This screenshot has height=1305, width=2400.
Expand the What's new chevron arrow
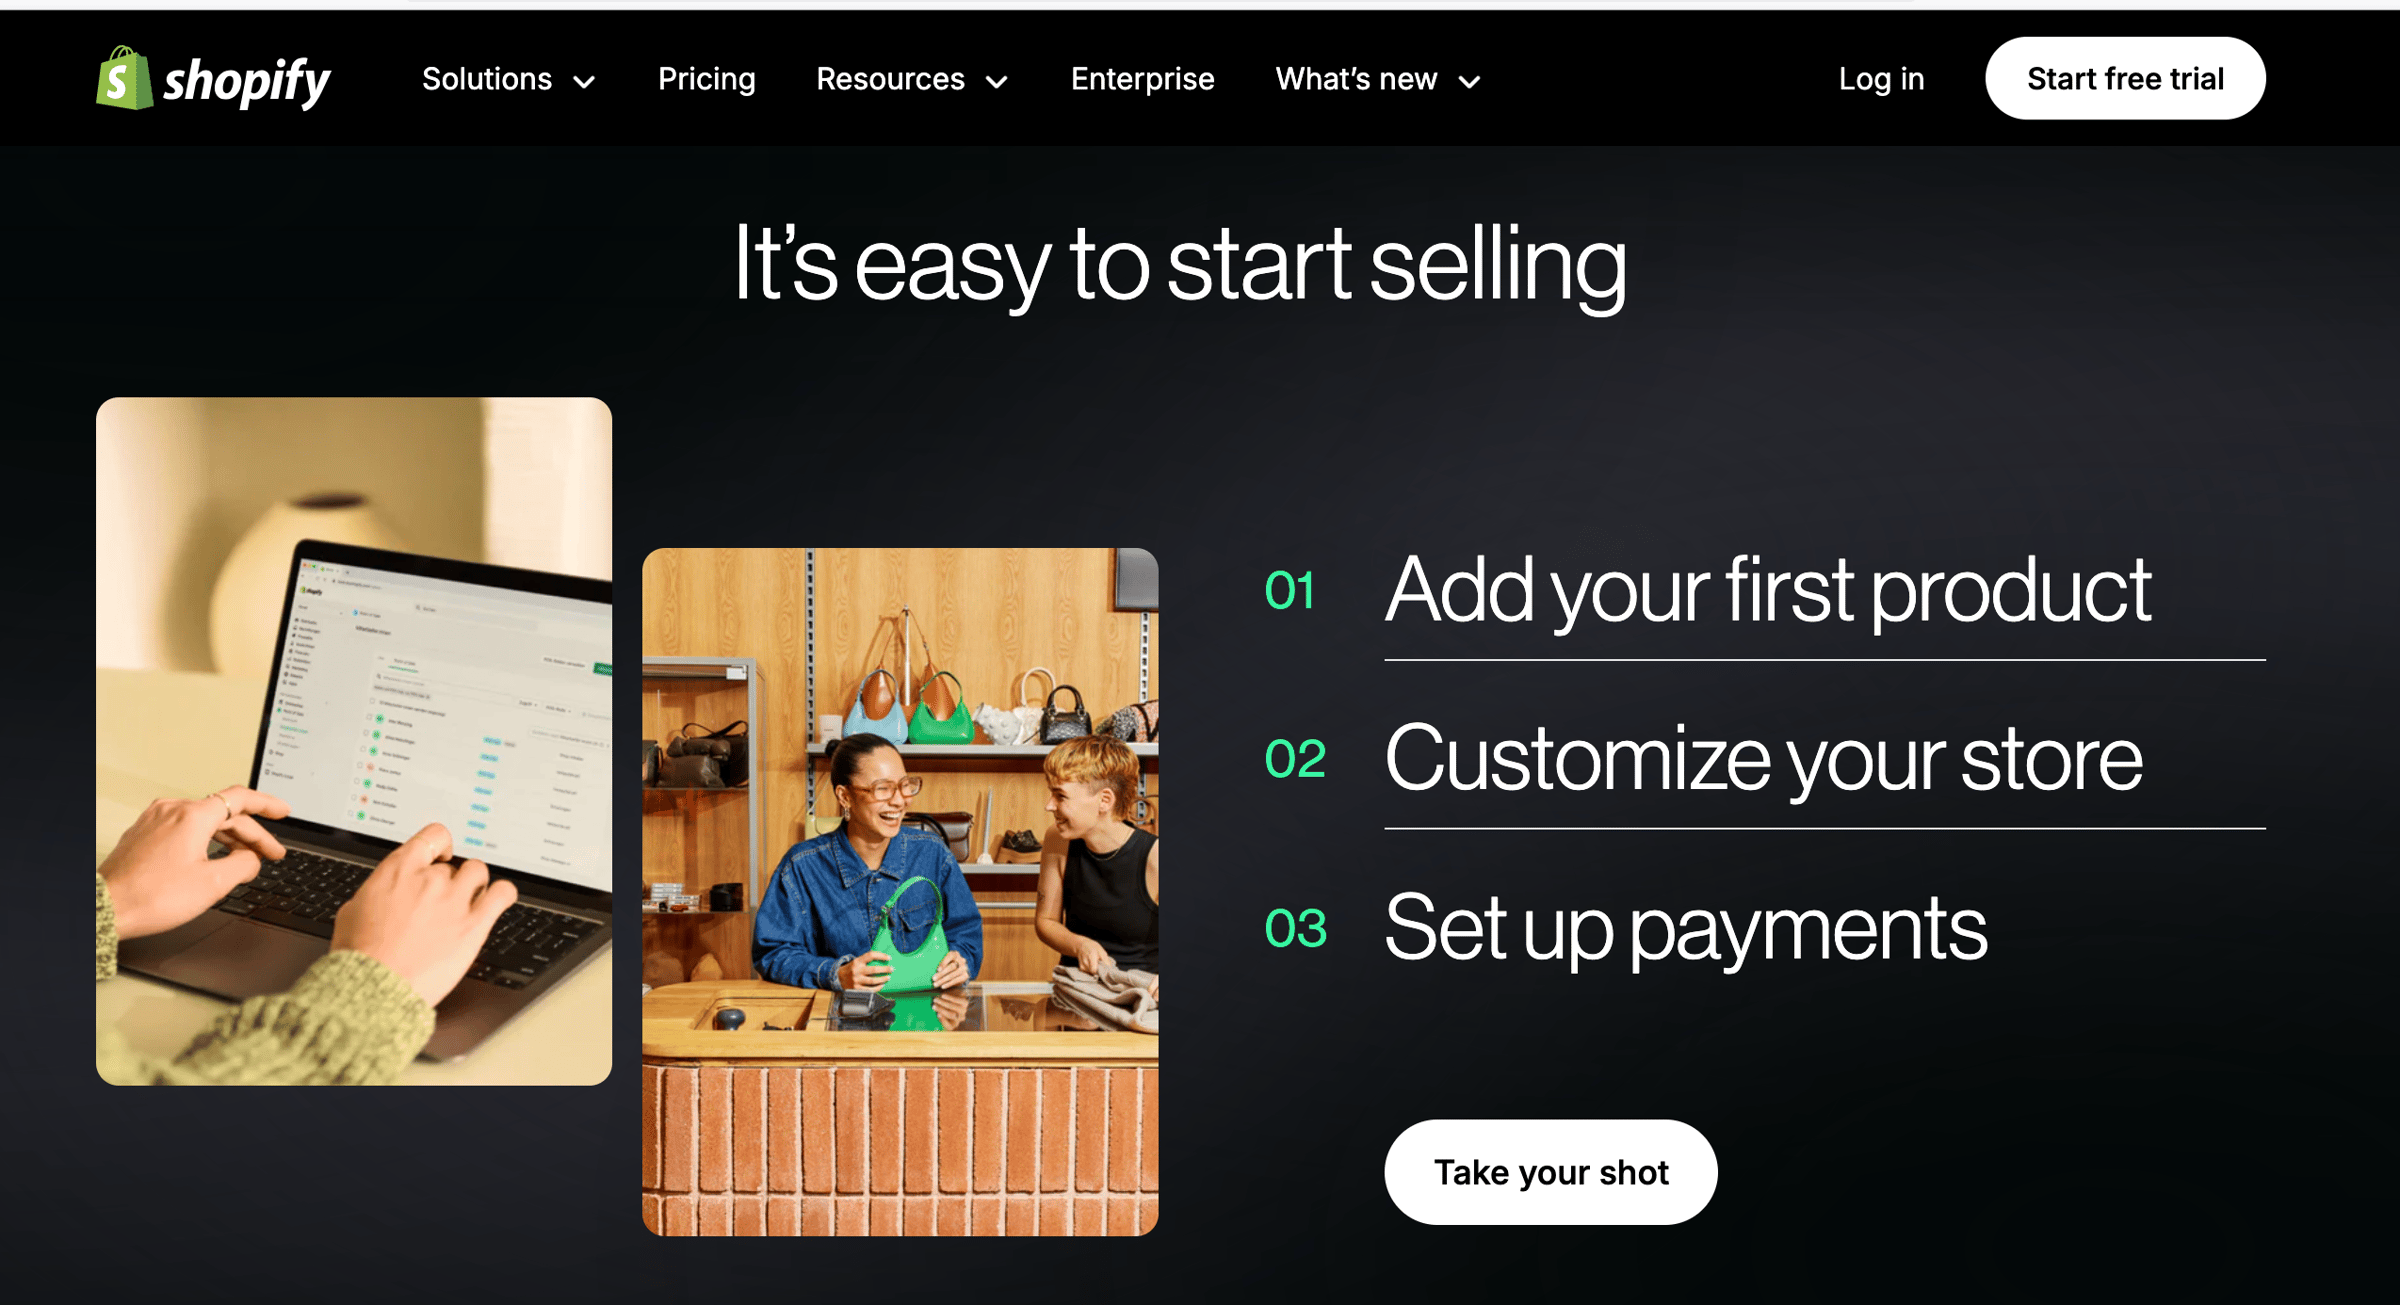(x=1469, y=81)
